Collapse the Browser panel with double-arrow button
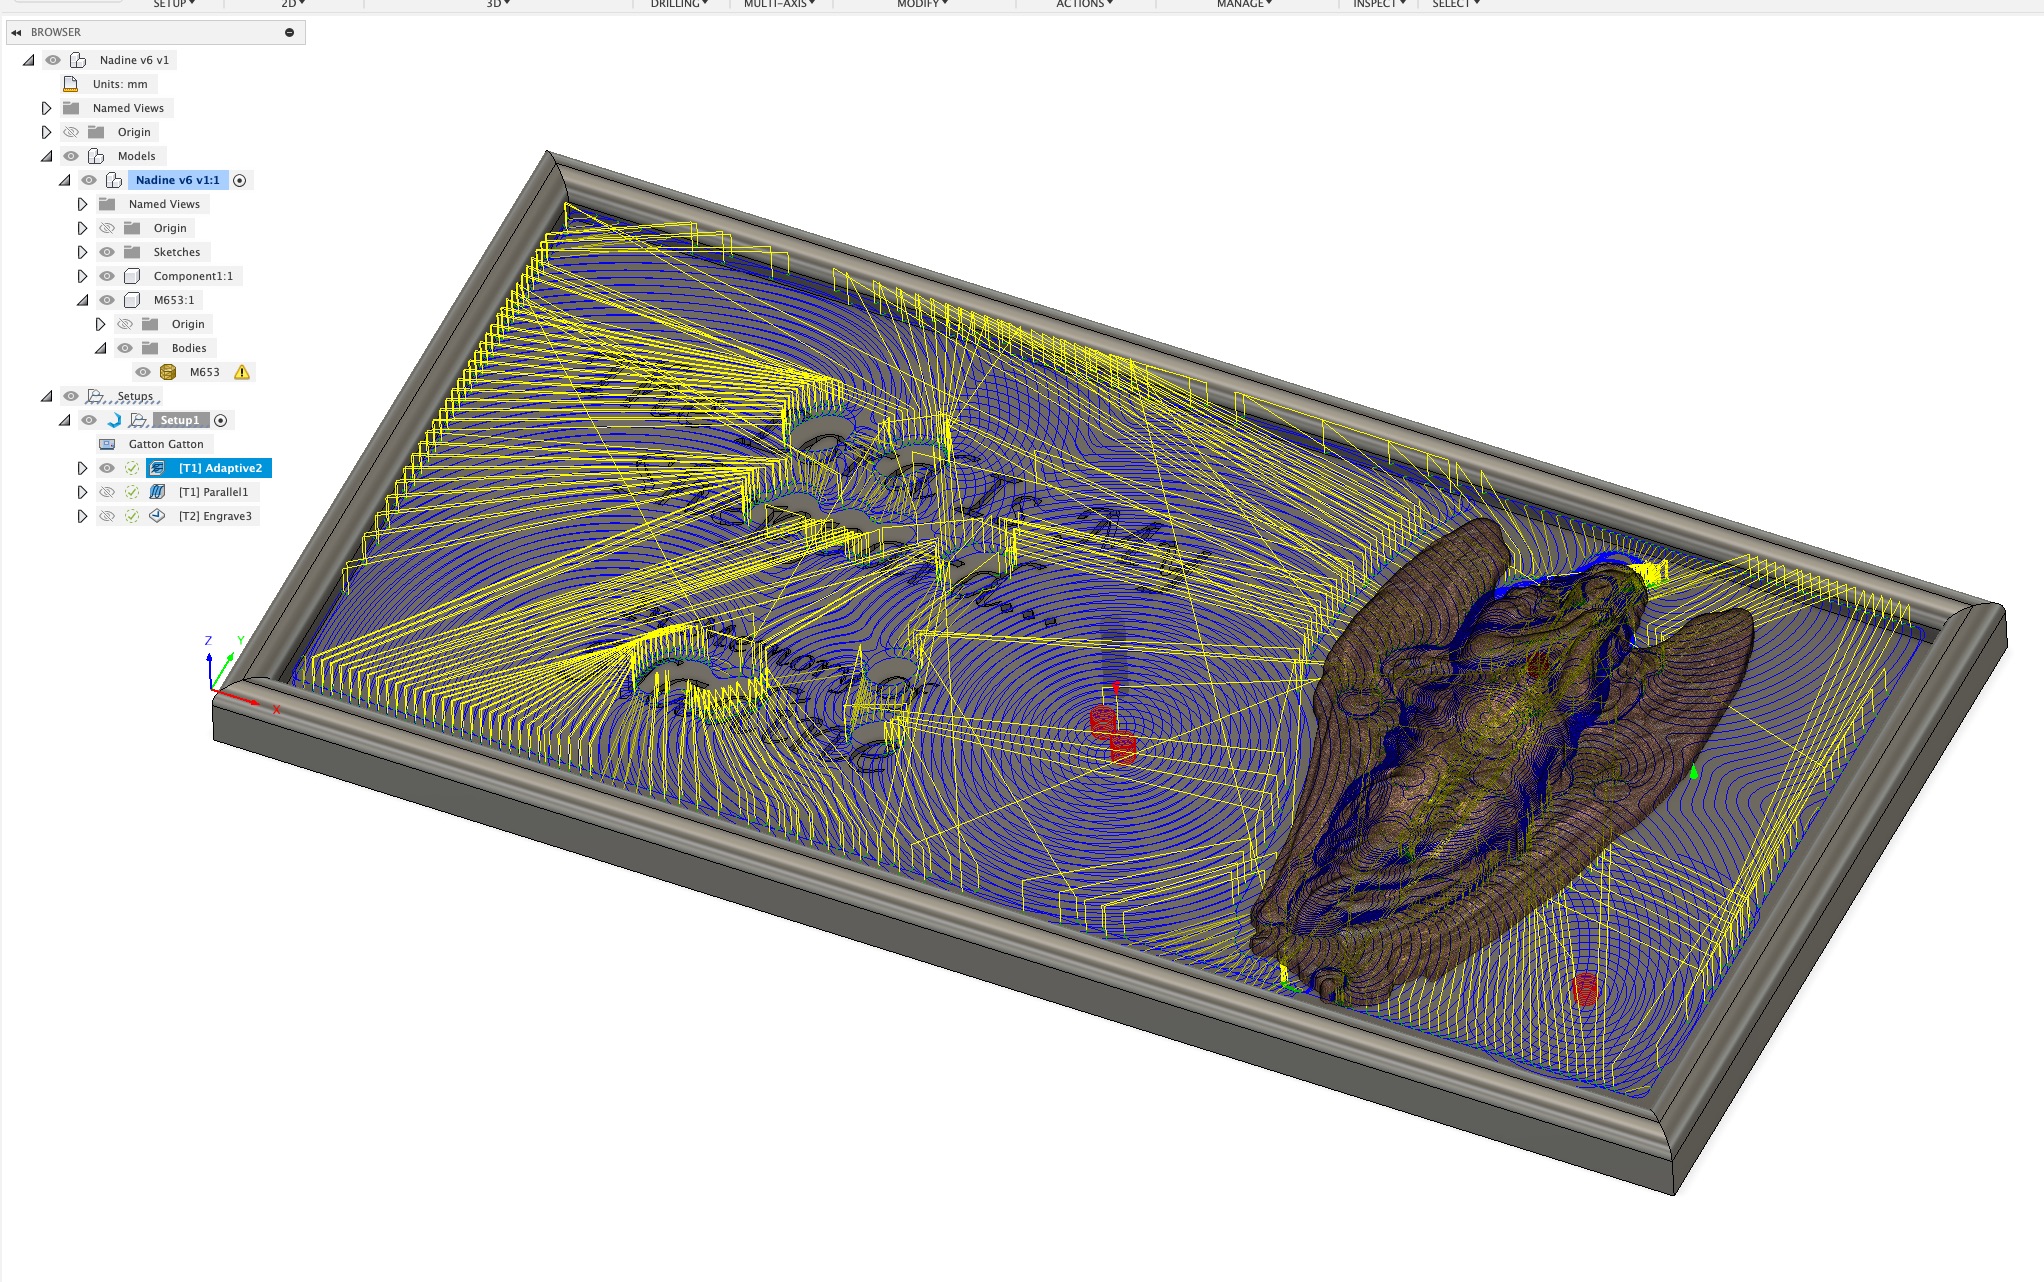2044x1282 pixels. (15, 31)
